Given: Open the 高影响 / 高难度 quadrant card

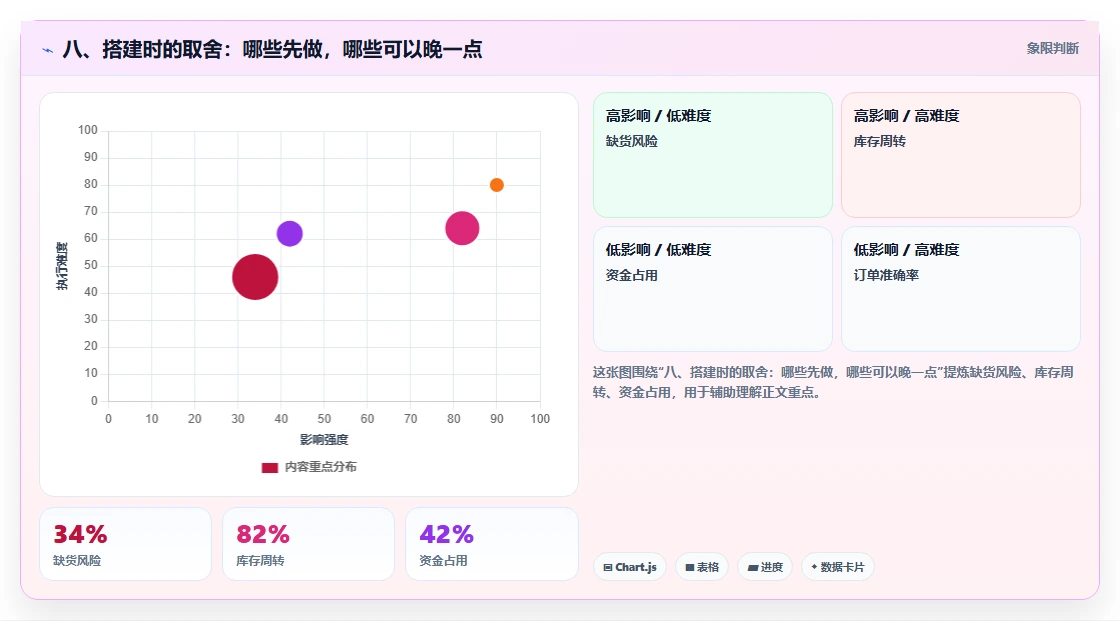Looking at the screenshot, I should point(961,155).
